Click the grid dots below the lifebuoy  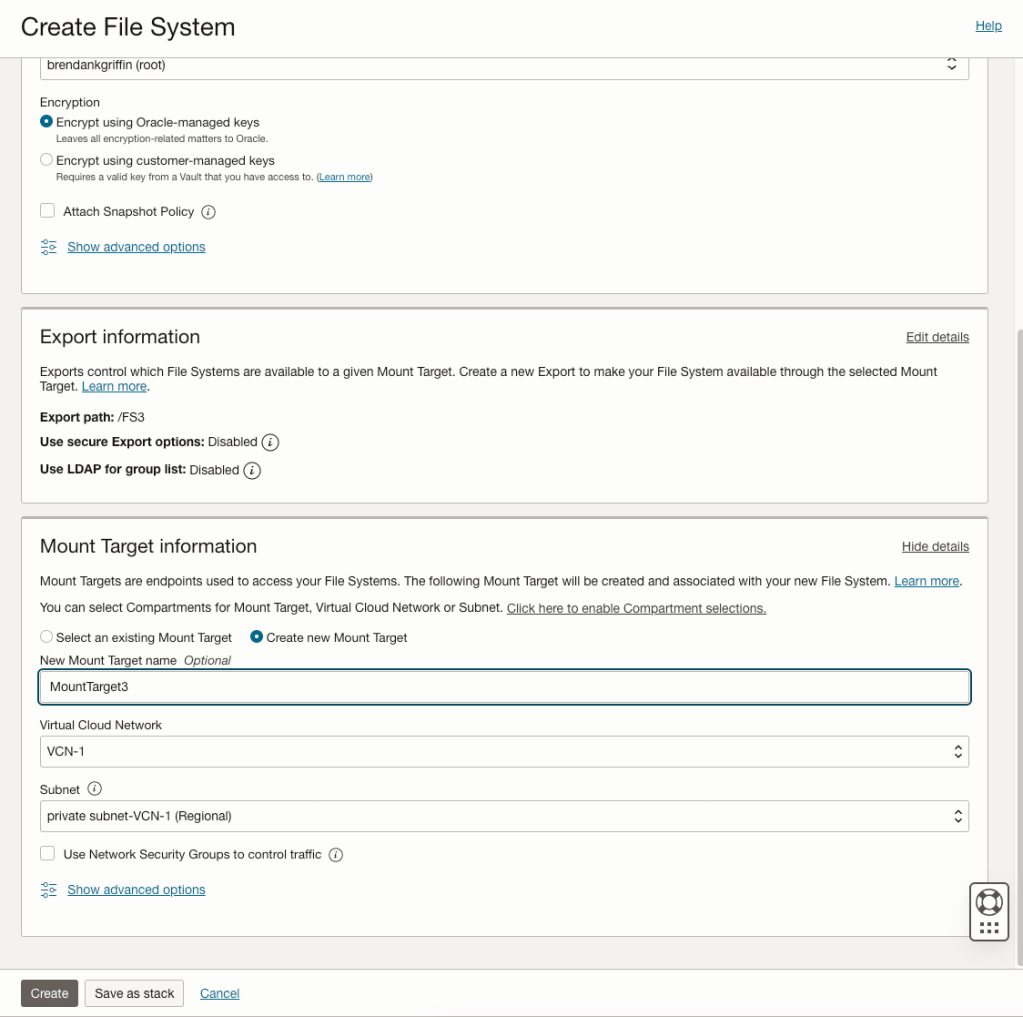point(989,928)
